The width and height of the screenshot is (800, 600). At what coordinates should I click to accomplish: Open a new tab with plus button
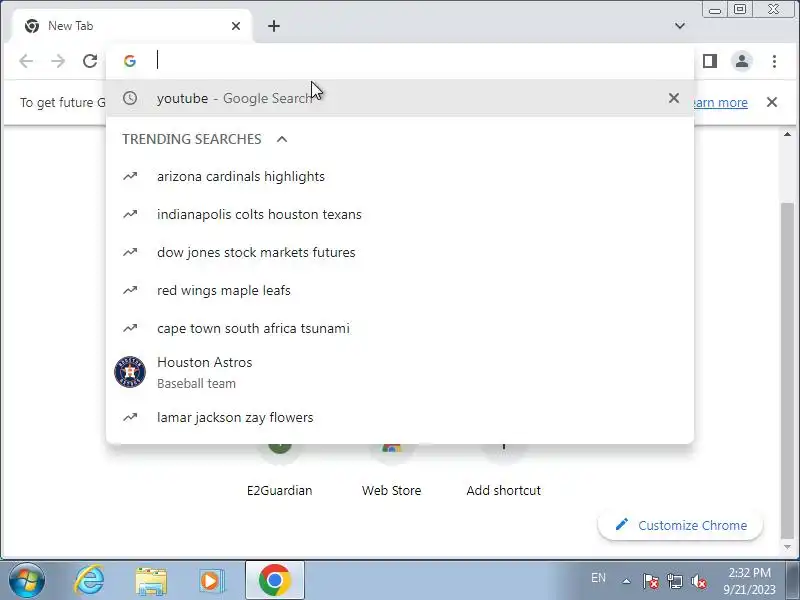[274, 26]
